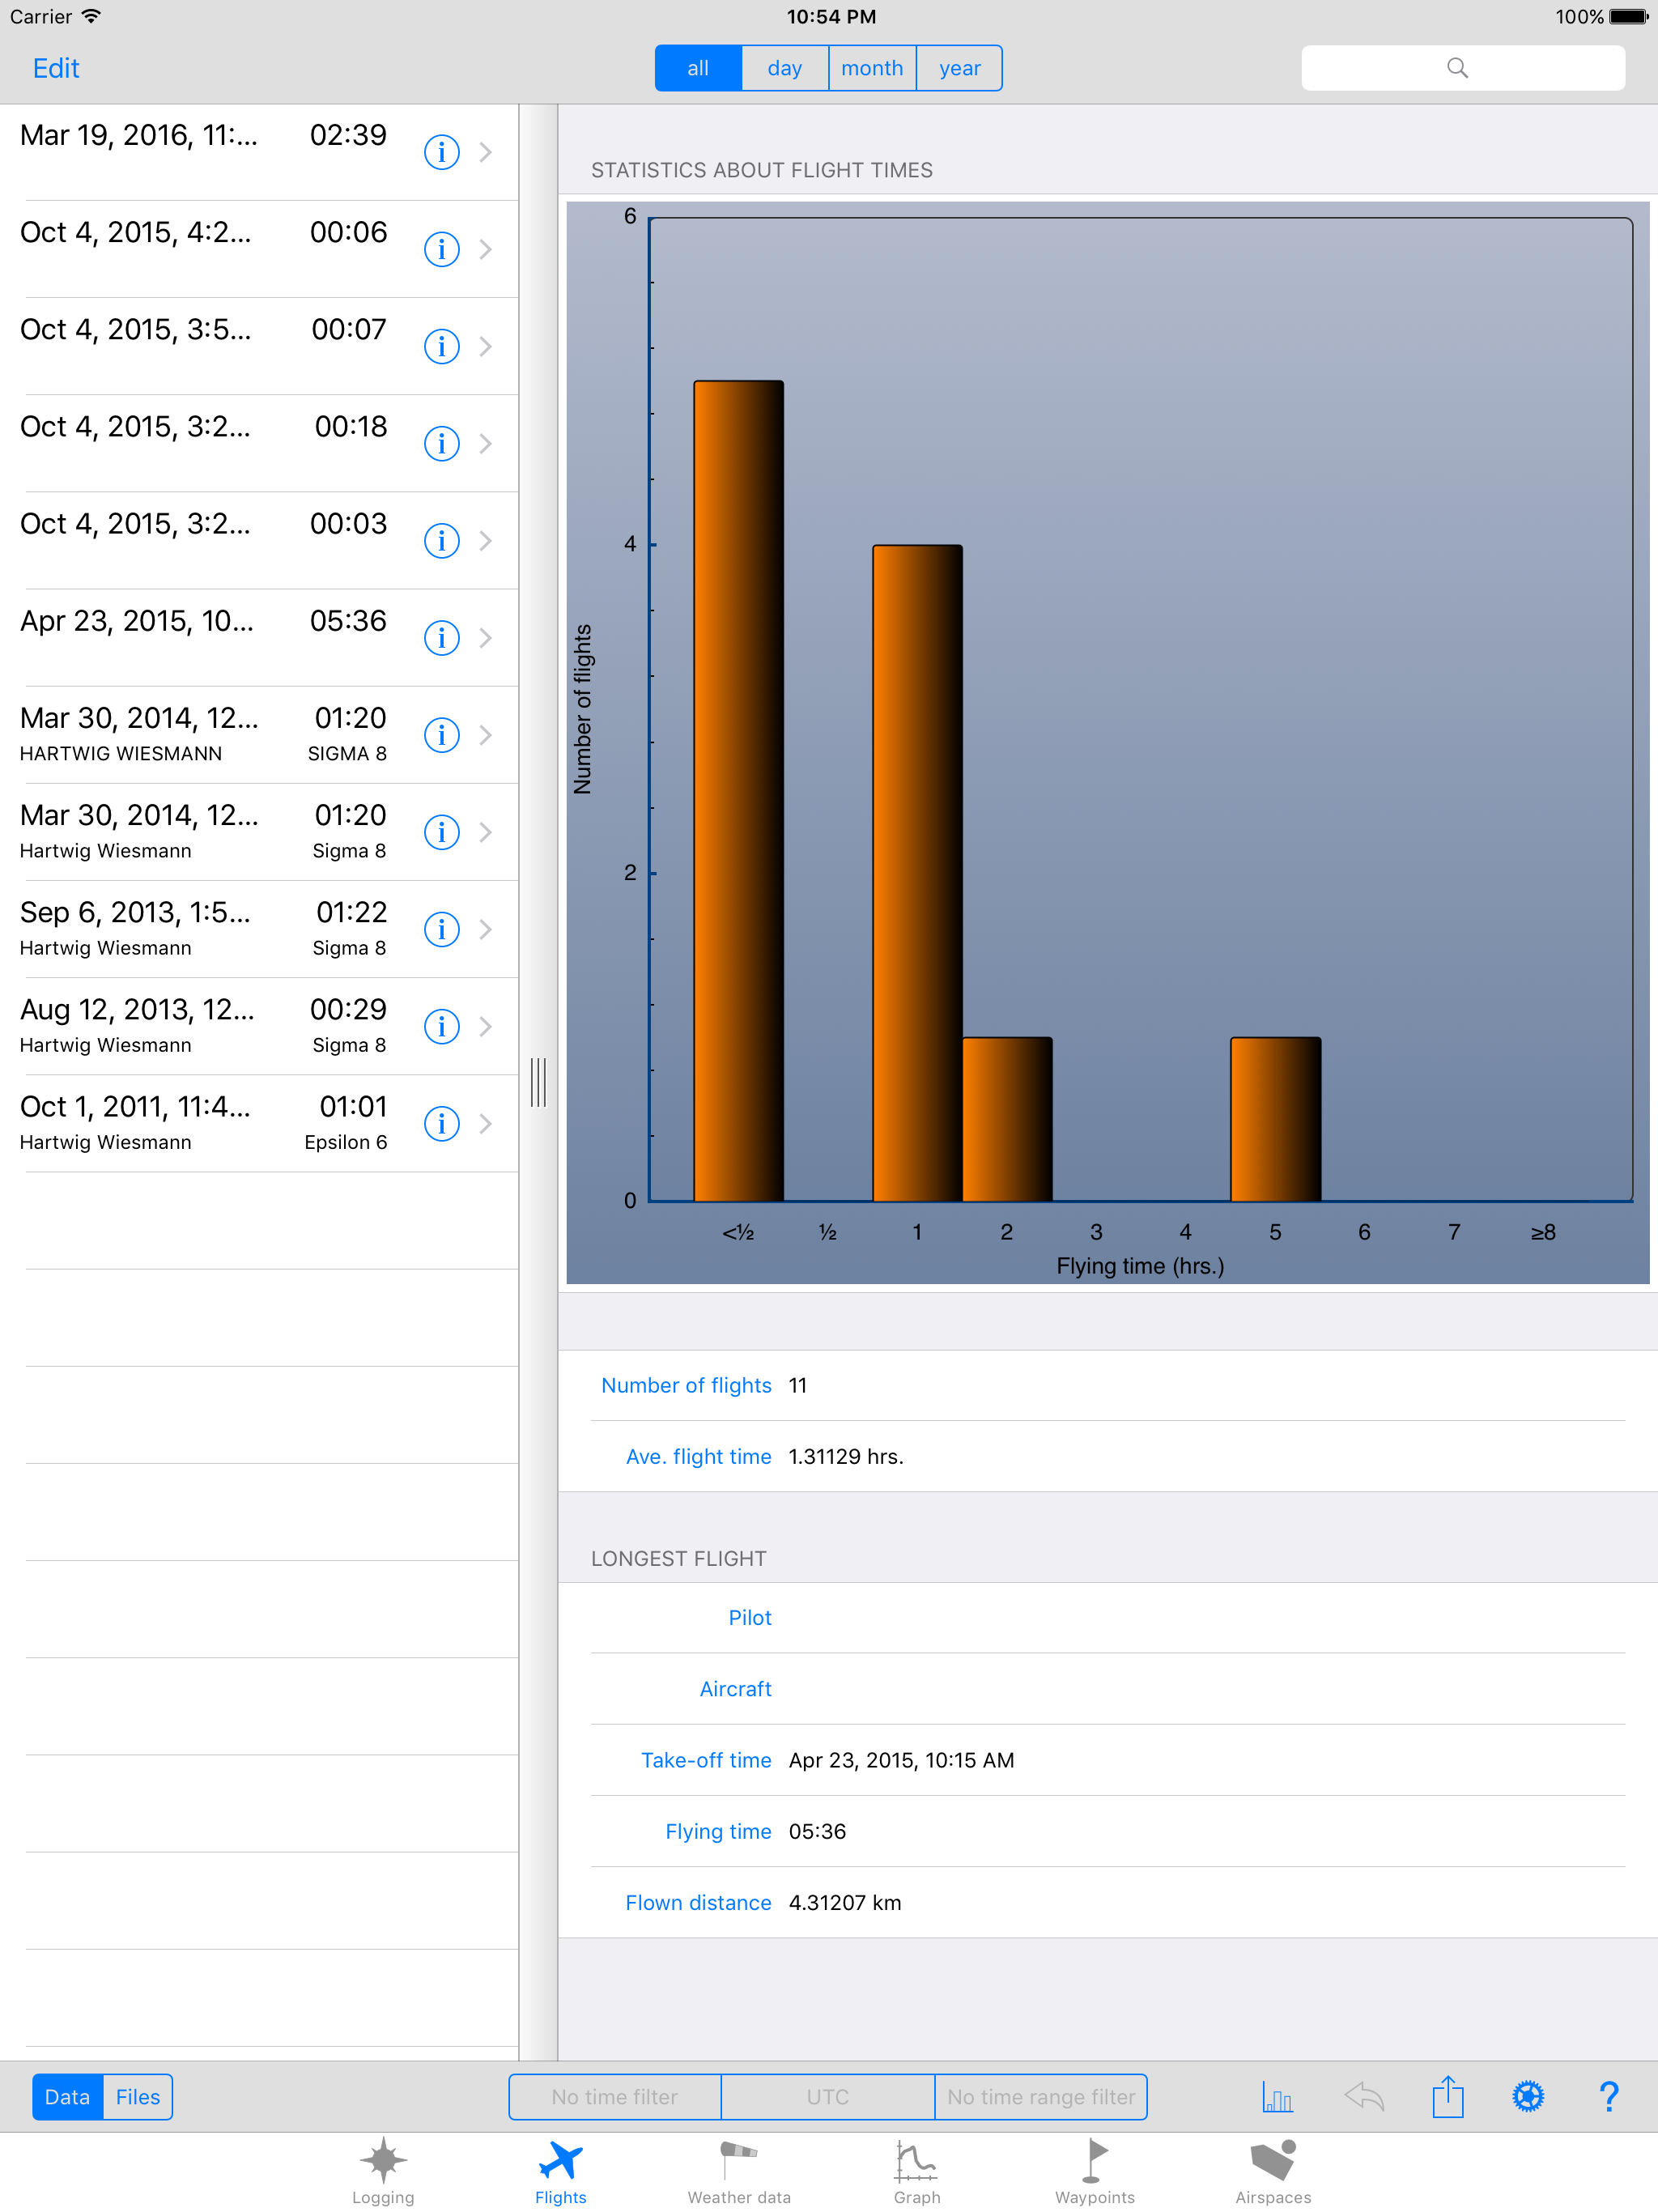Tap the 'Ave. flight time' label
Viewport: 1658px width, 2212px height.
(698, 1456)
